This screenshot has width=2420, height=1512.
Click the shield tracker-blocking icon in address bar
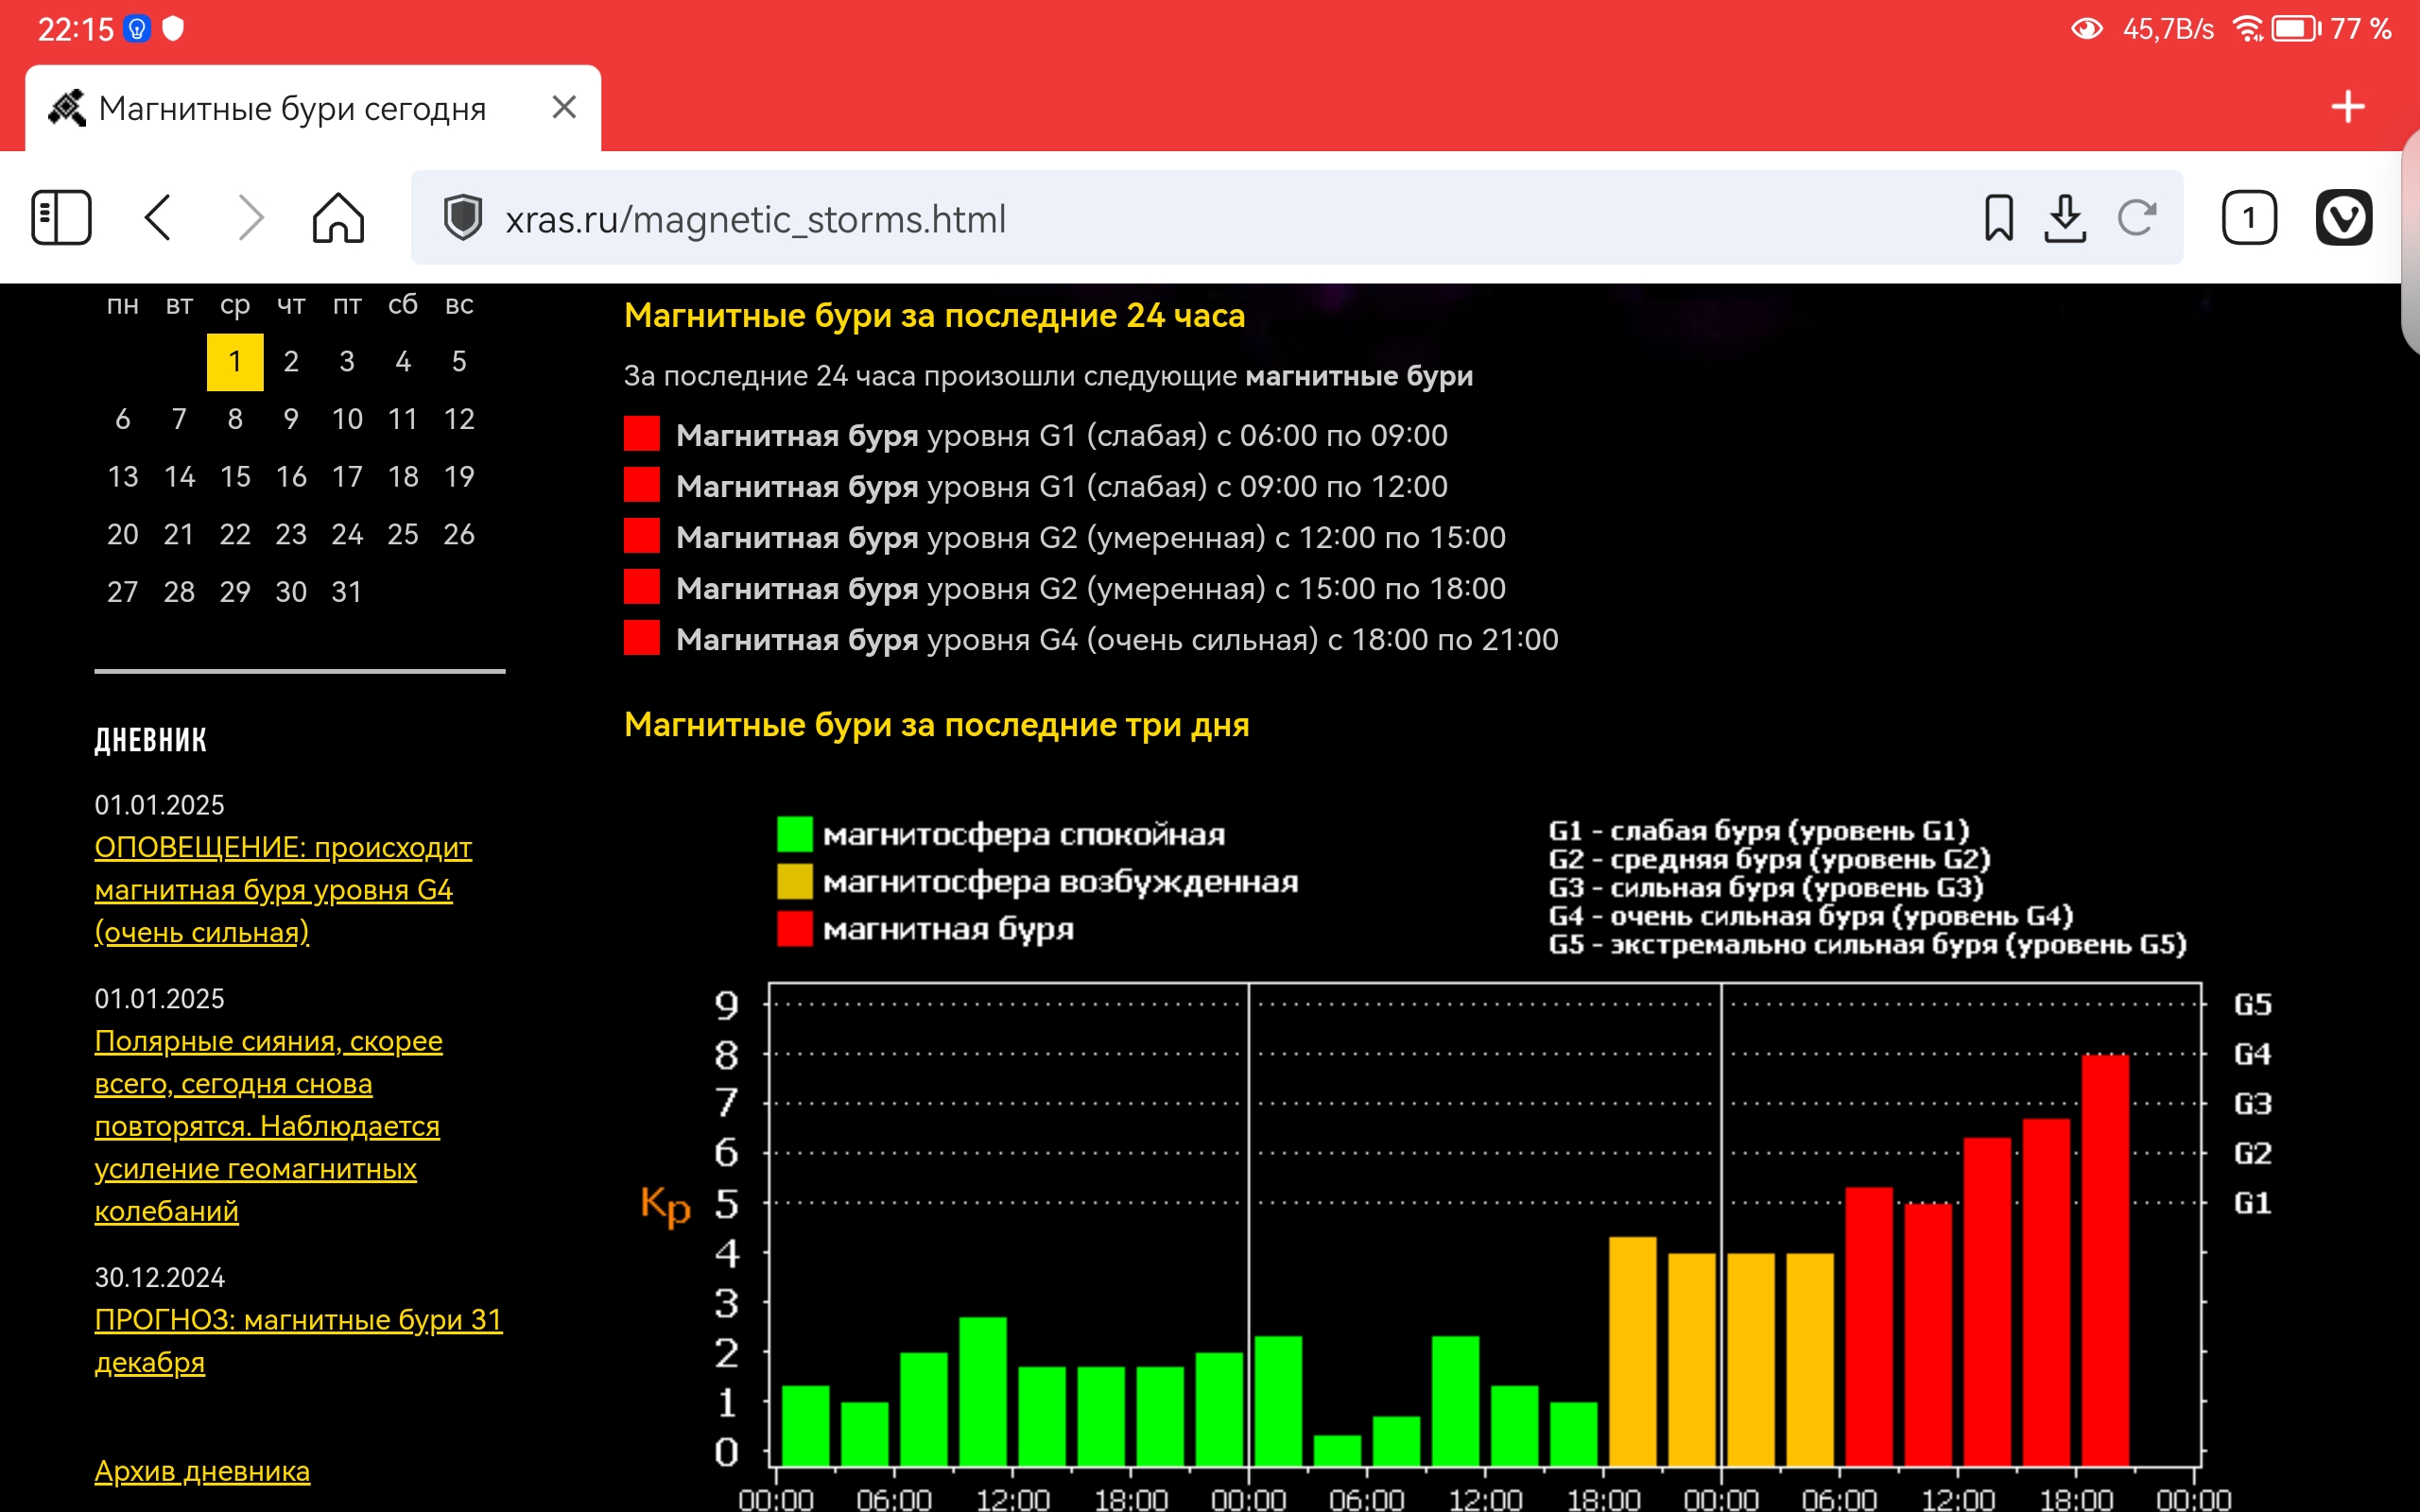[463, 218]
